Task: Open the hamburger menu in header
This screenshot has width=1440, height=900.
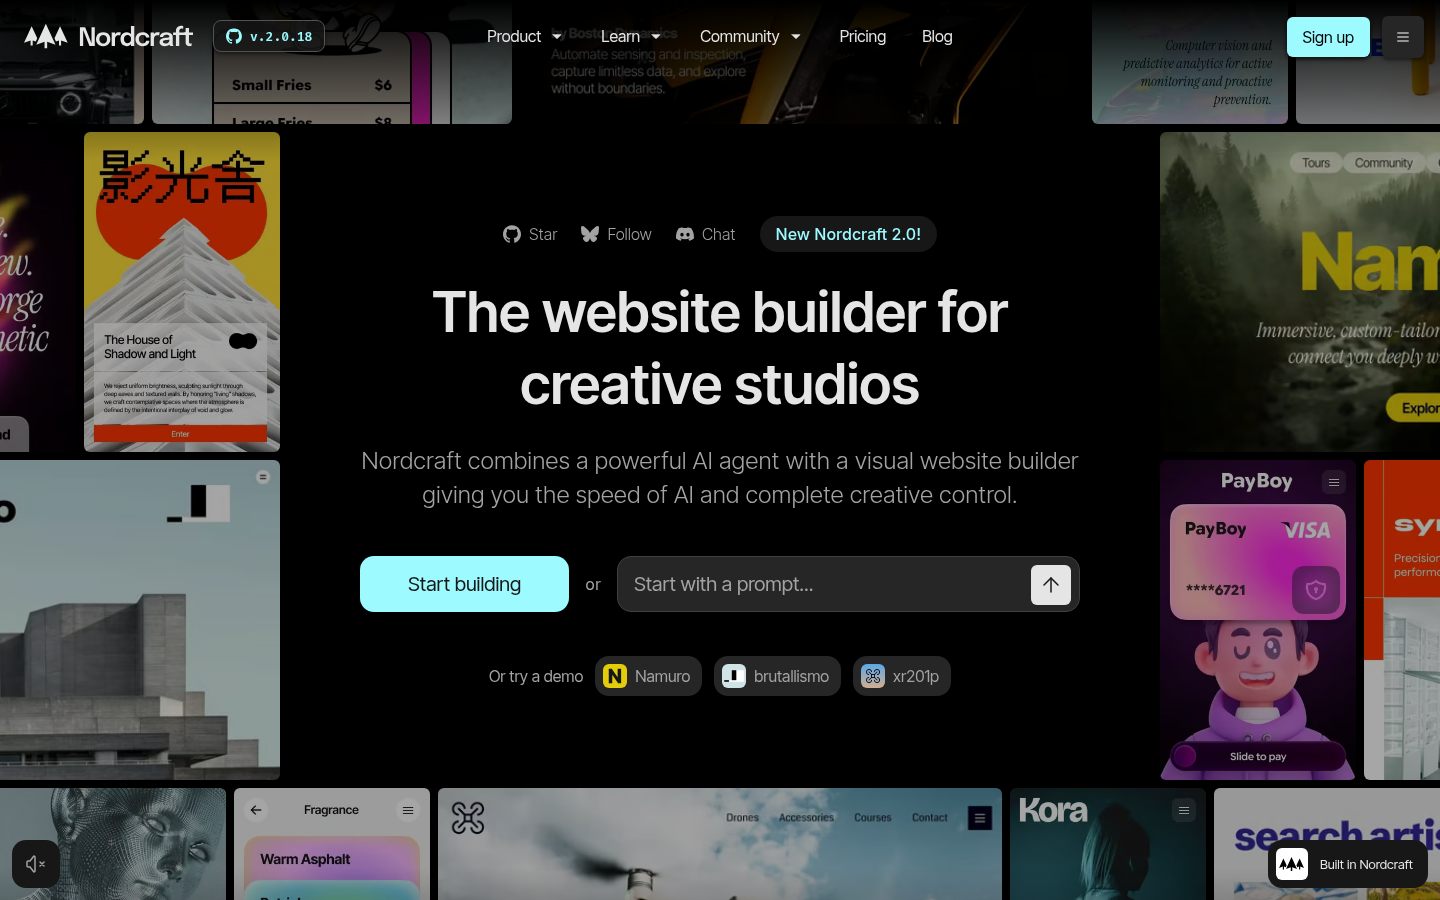Action: [1403, 37]
